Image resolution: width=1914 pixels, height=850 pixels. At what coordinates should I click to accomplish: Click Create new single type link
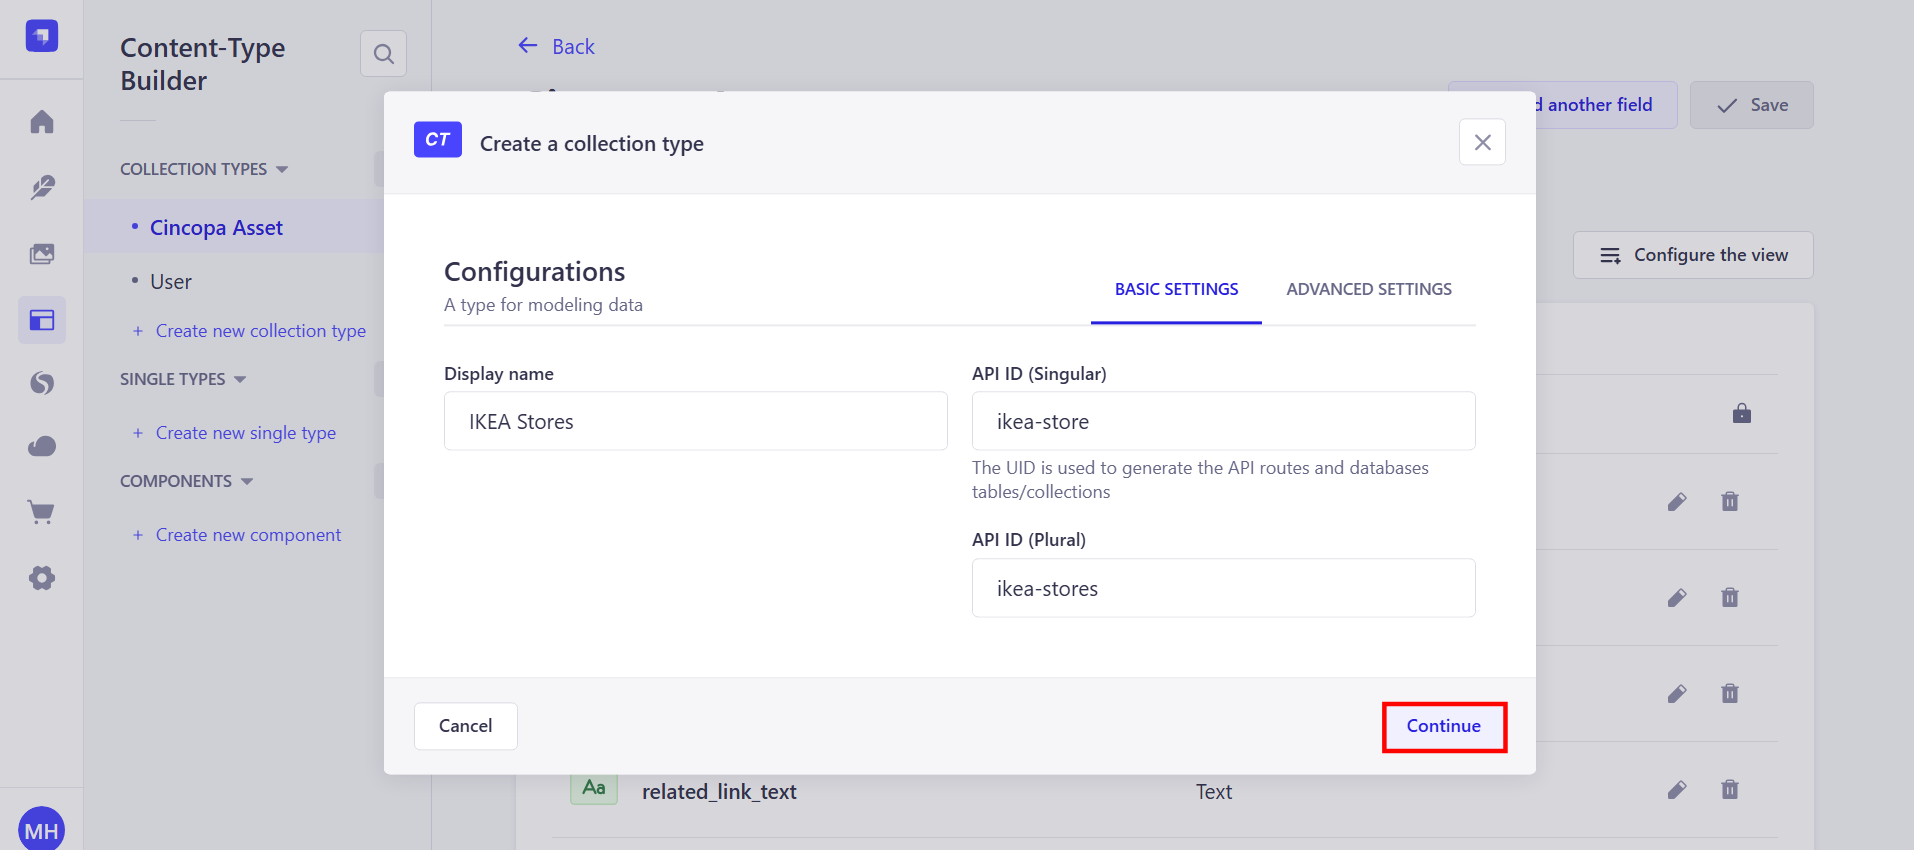[234, 433]
